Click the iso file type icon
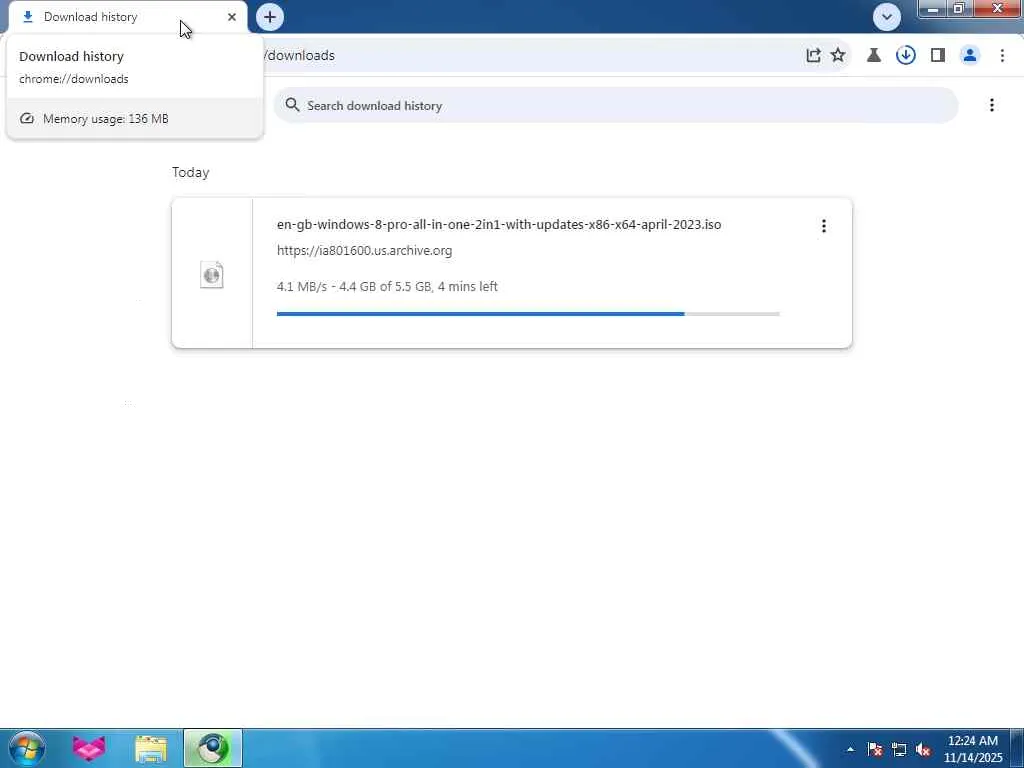Image resolution: width=1024 pixels, height=768 pixels. pyautogui.click(x=212, y=275)
